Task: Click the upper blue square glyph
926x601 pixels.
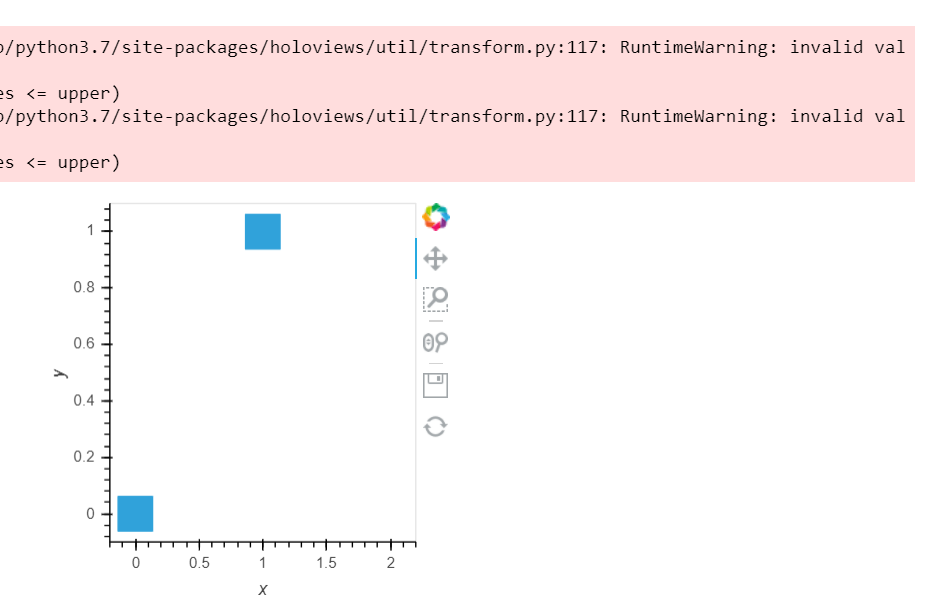Action: 262,231
